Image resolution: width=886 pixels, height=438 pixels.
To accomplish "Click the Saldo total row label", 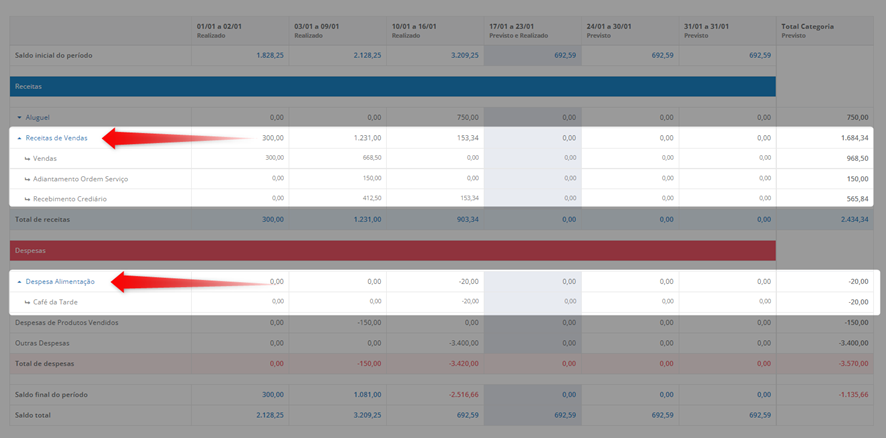I will click(33, 415).
